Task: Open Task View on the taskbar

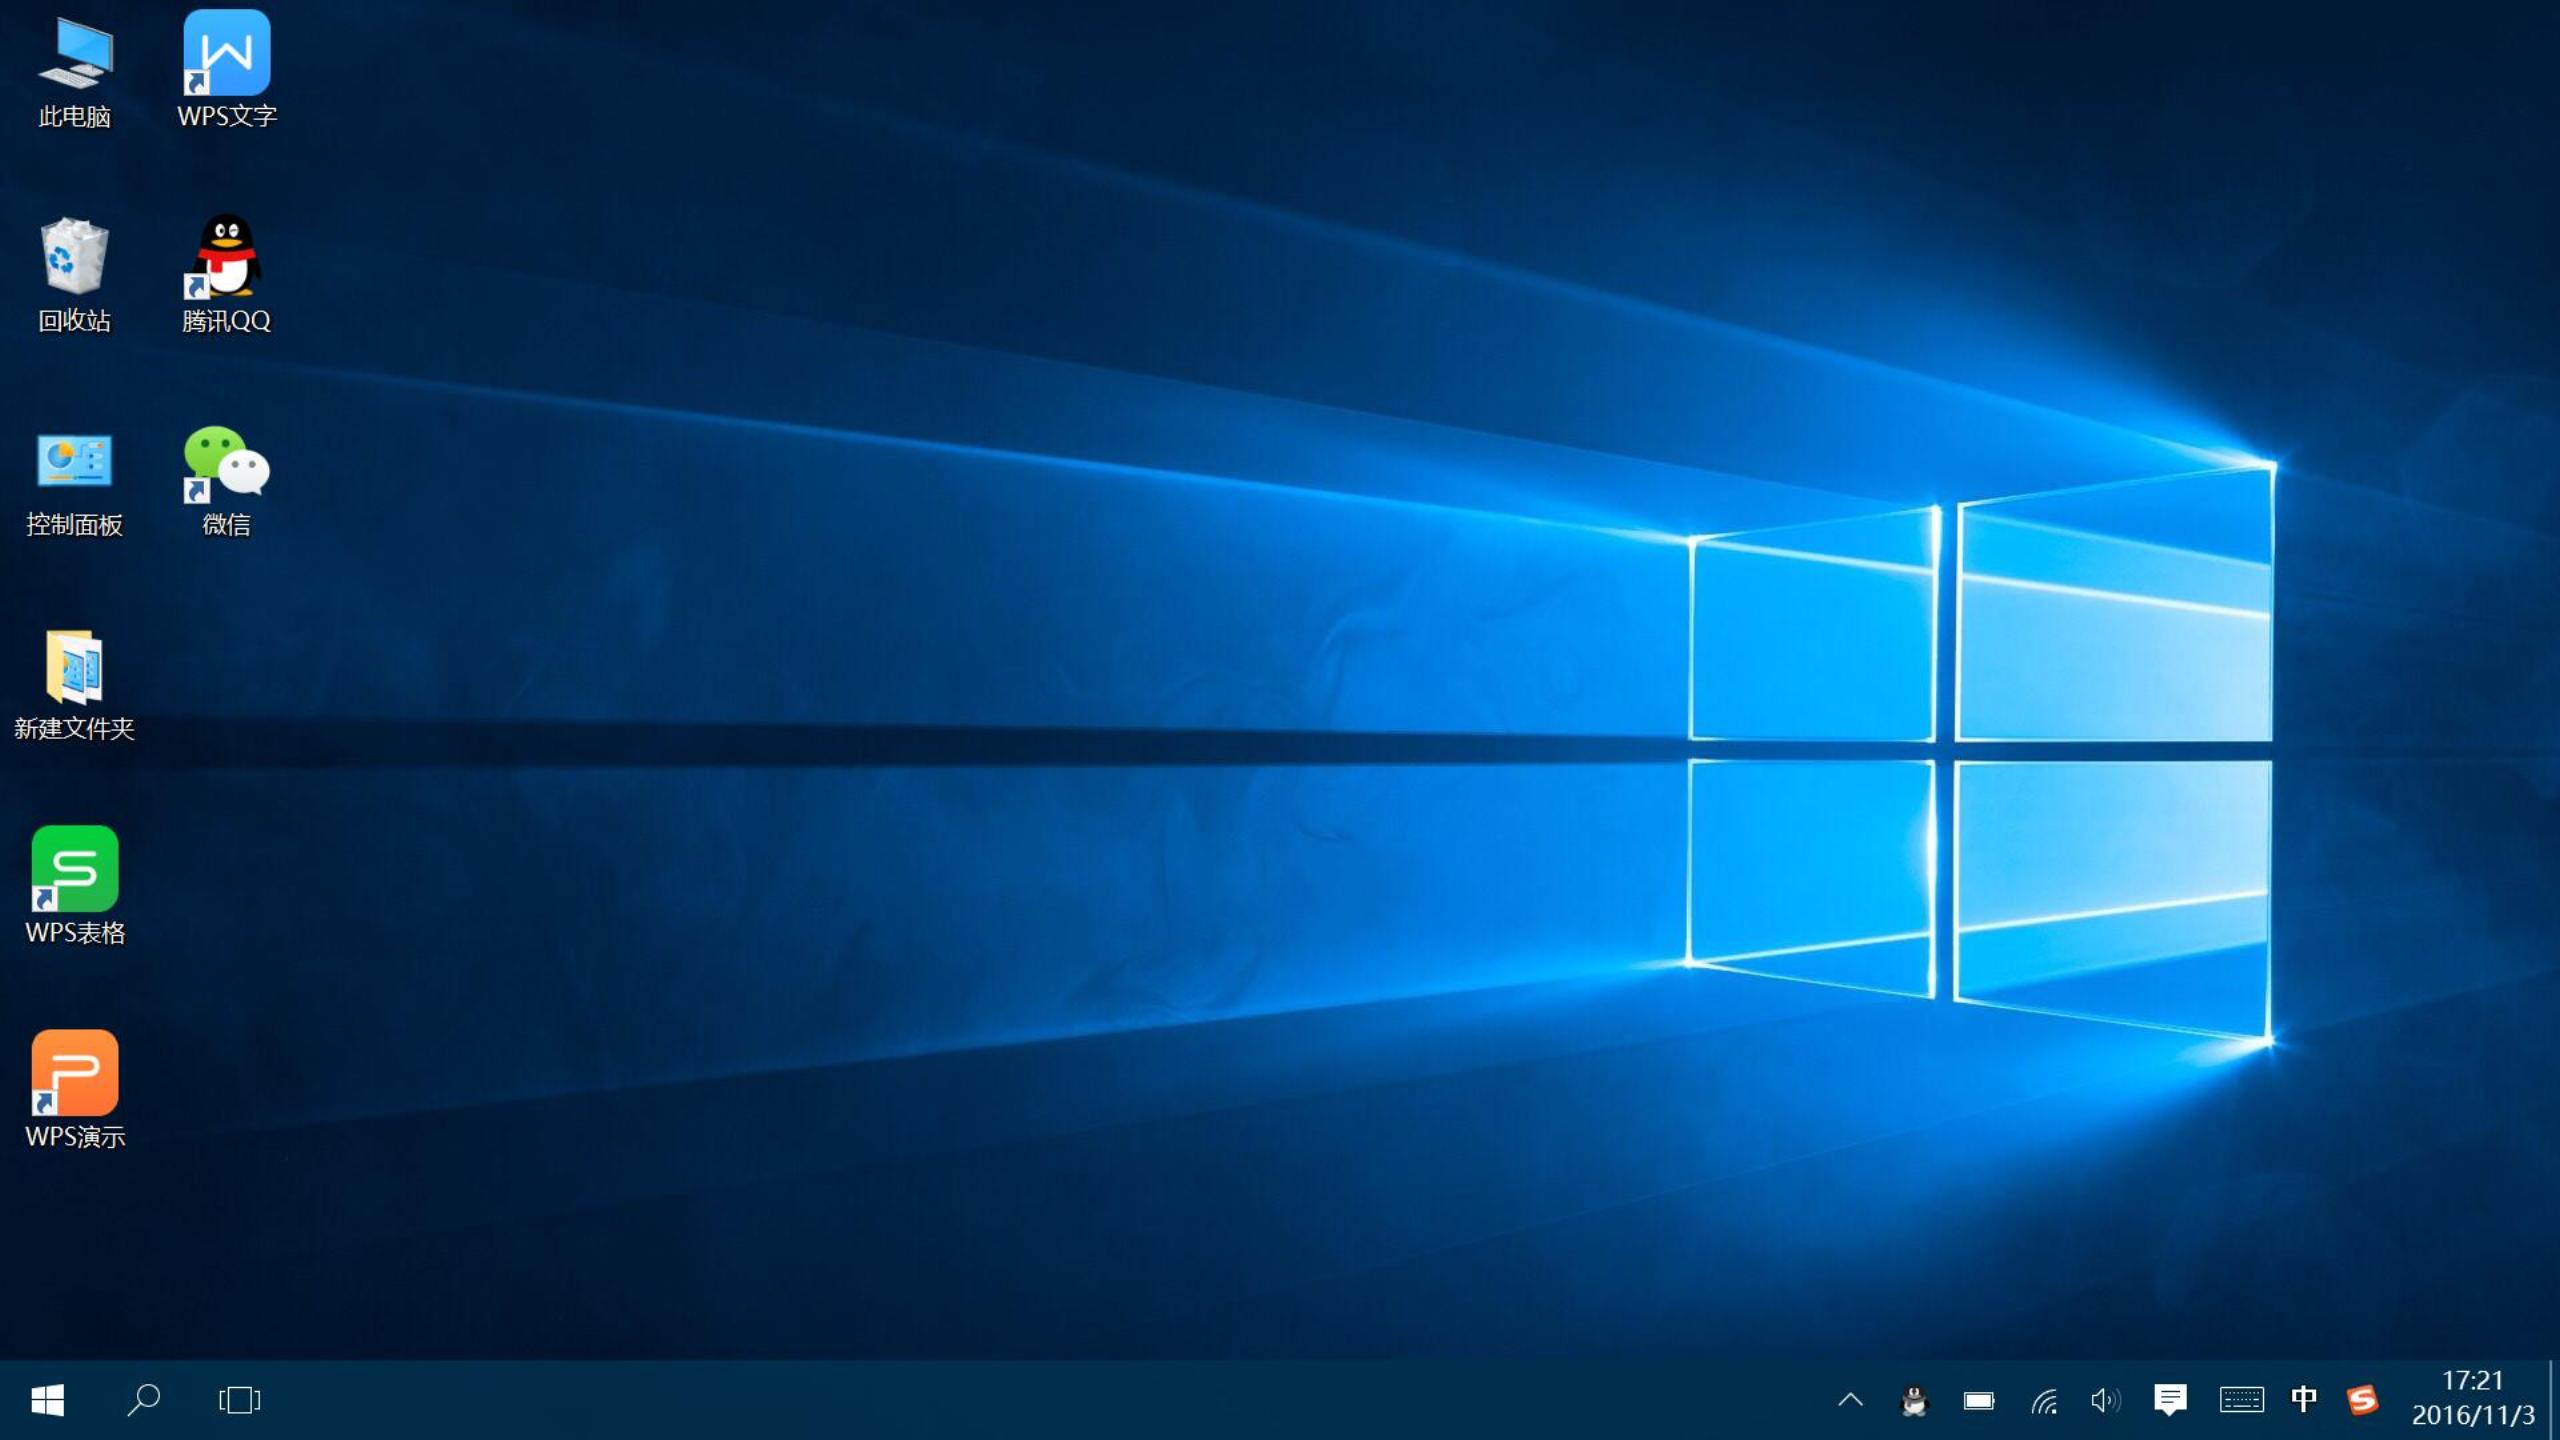Action: [239, 1400]
